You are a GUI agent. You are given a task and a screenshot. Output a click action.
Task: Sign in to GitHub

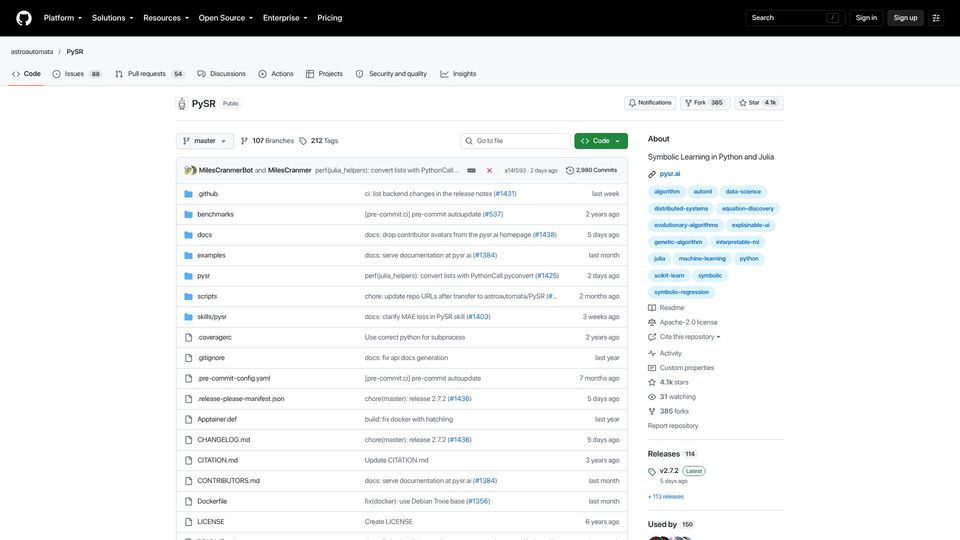pyautogui.click(x=866, y=18)
